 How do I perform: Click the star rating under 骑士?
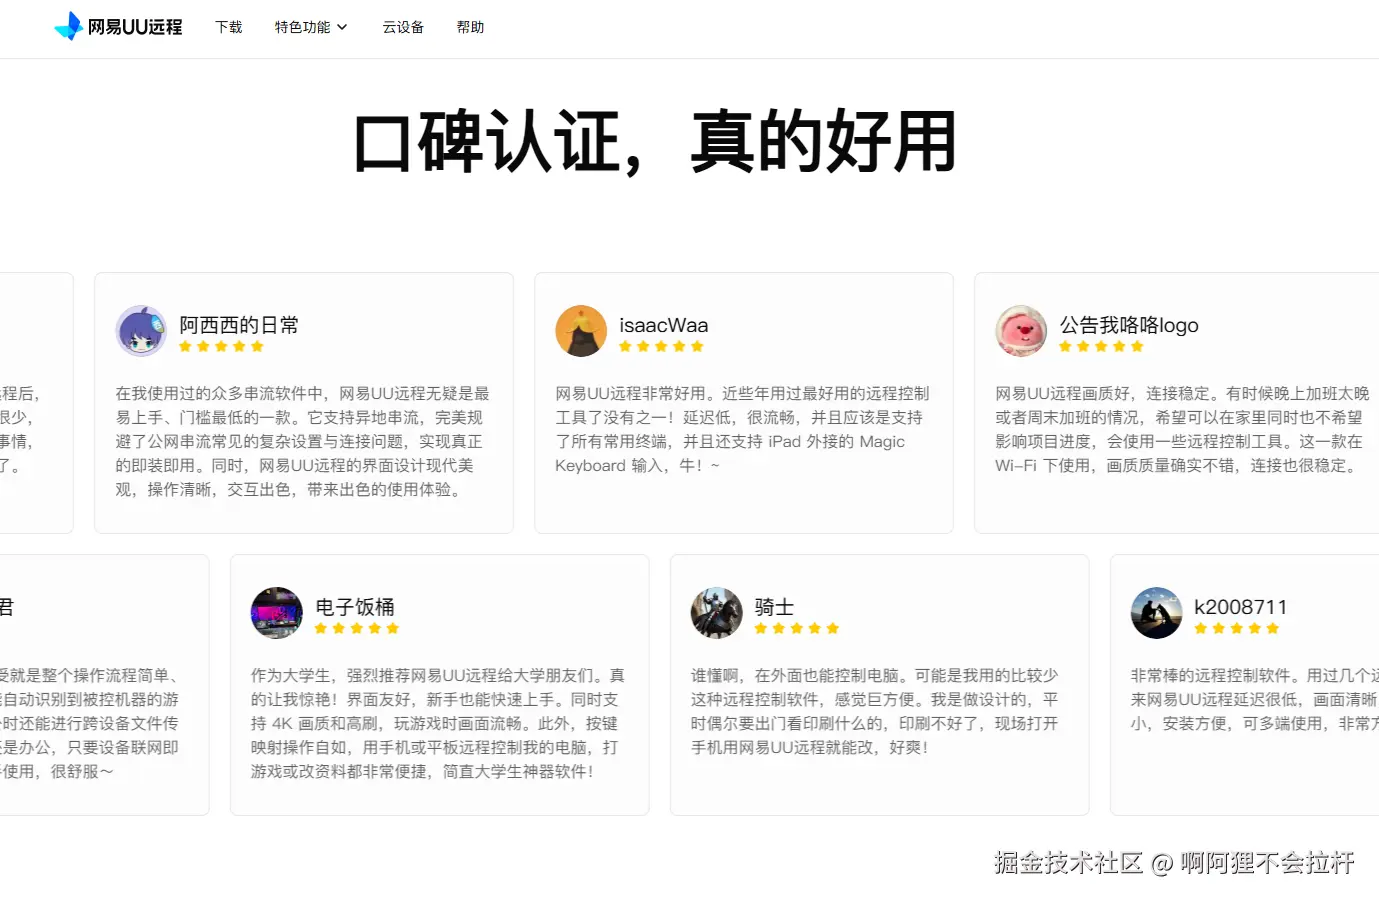click(797, 628)
